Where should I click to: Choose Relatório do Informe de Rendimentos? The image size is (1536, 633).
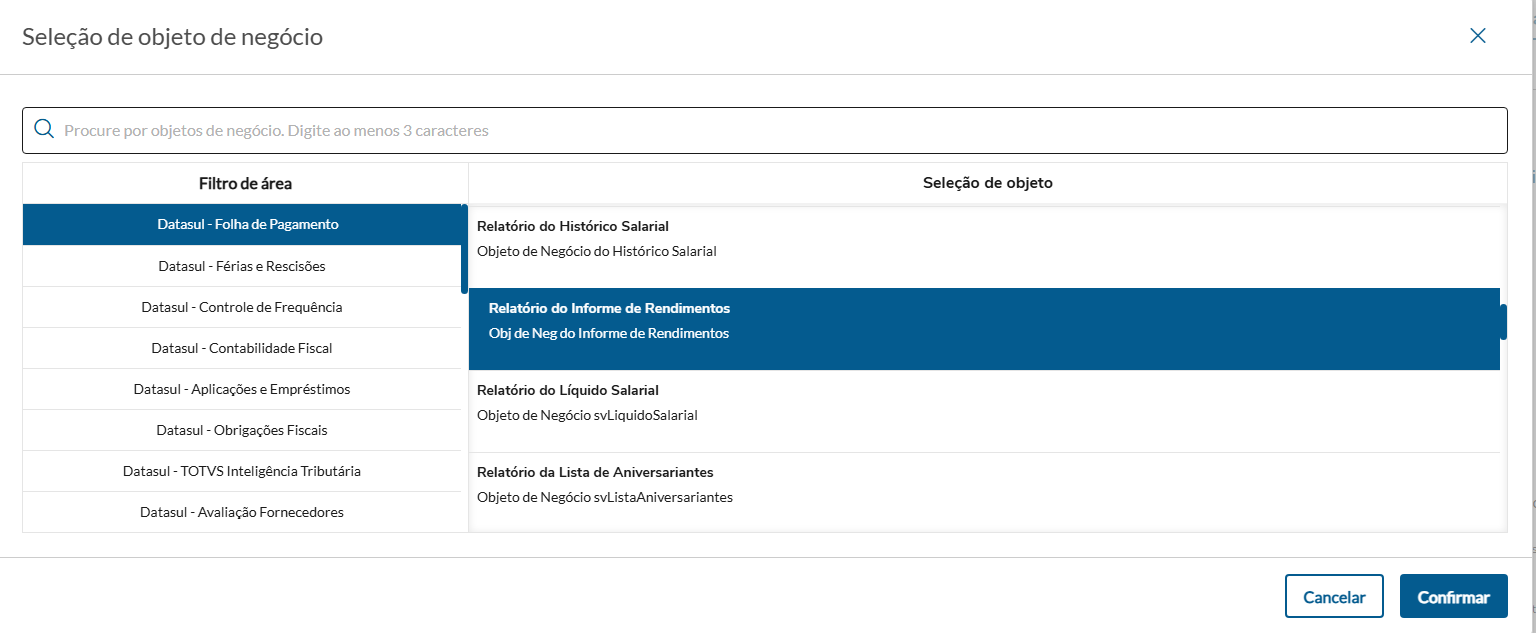[983, 320]
